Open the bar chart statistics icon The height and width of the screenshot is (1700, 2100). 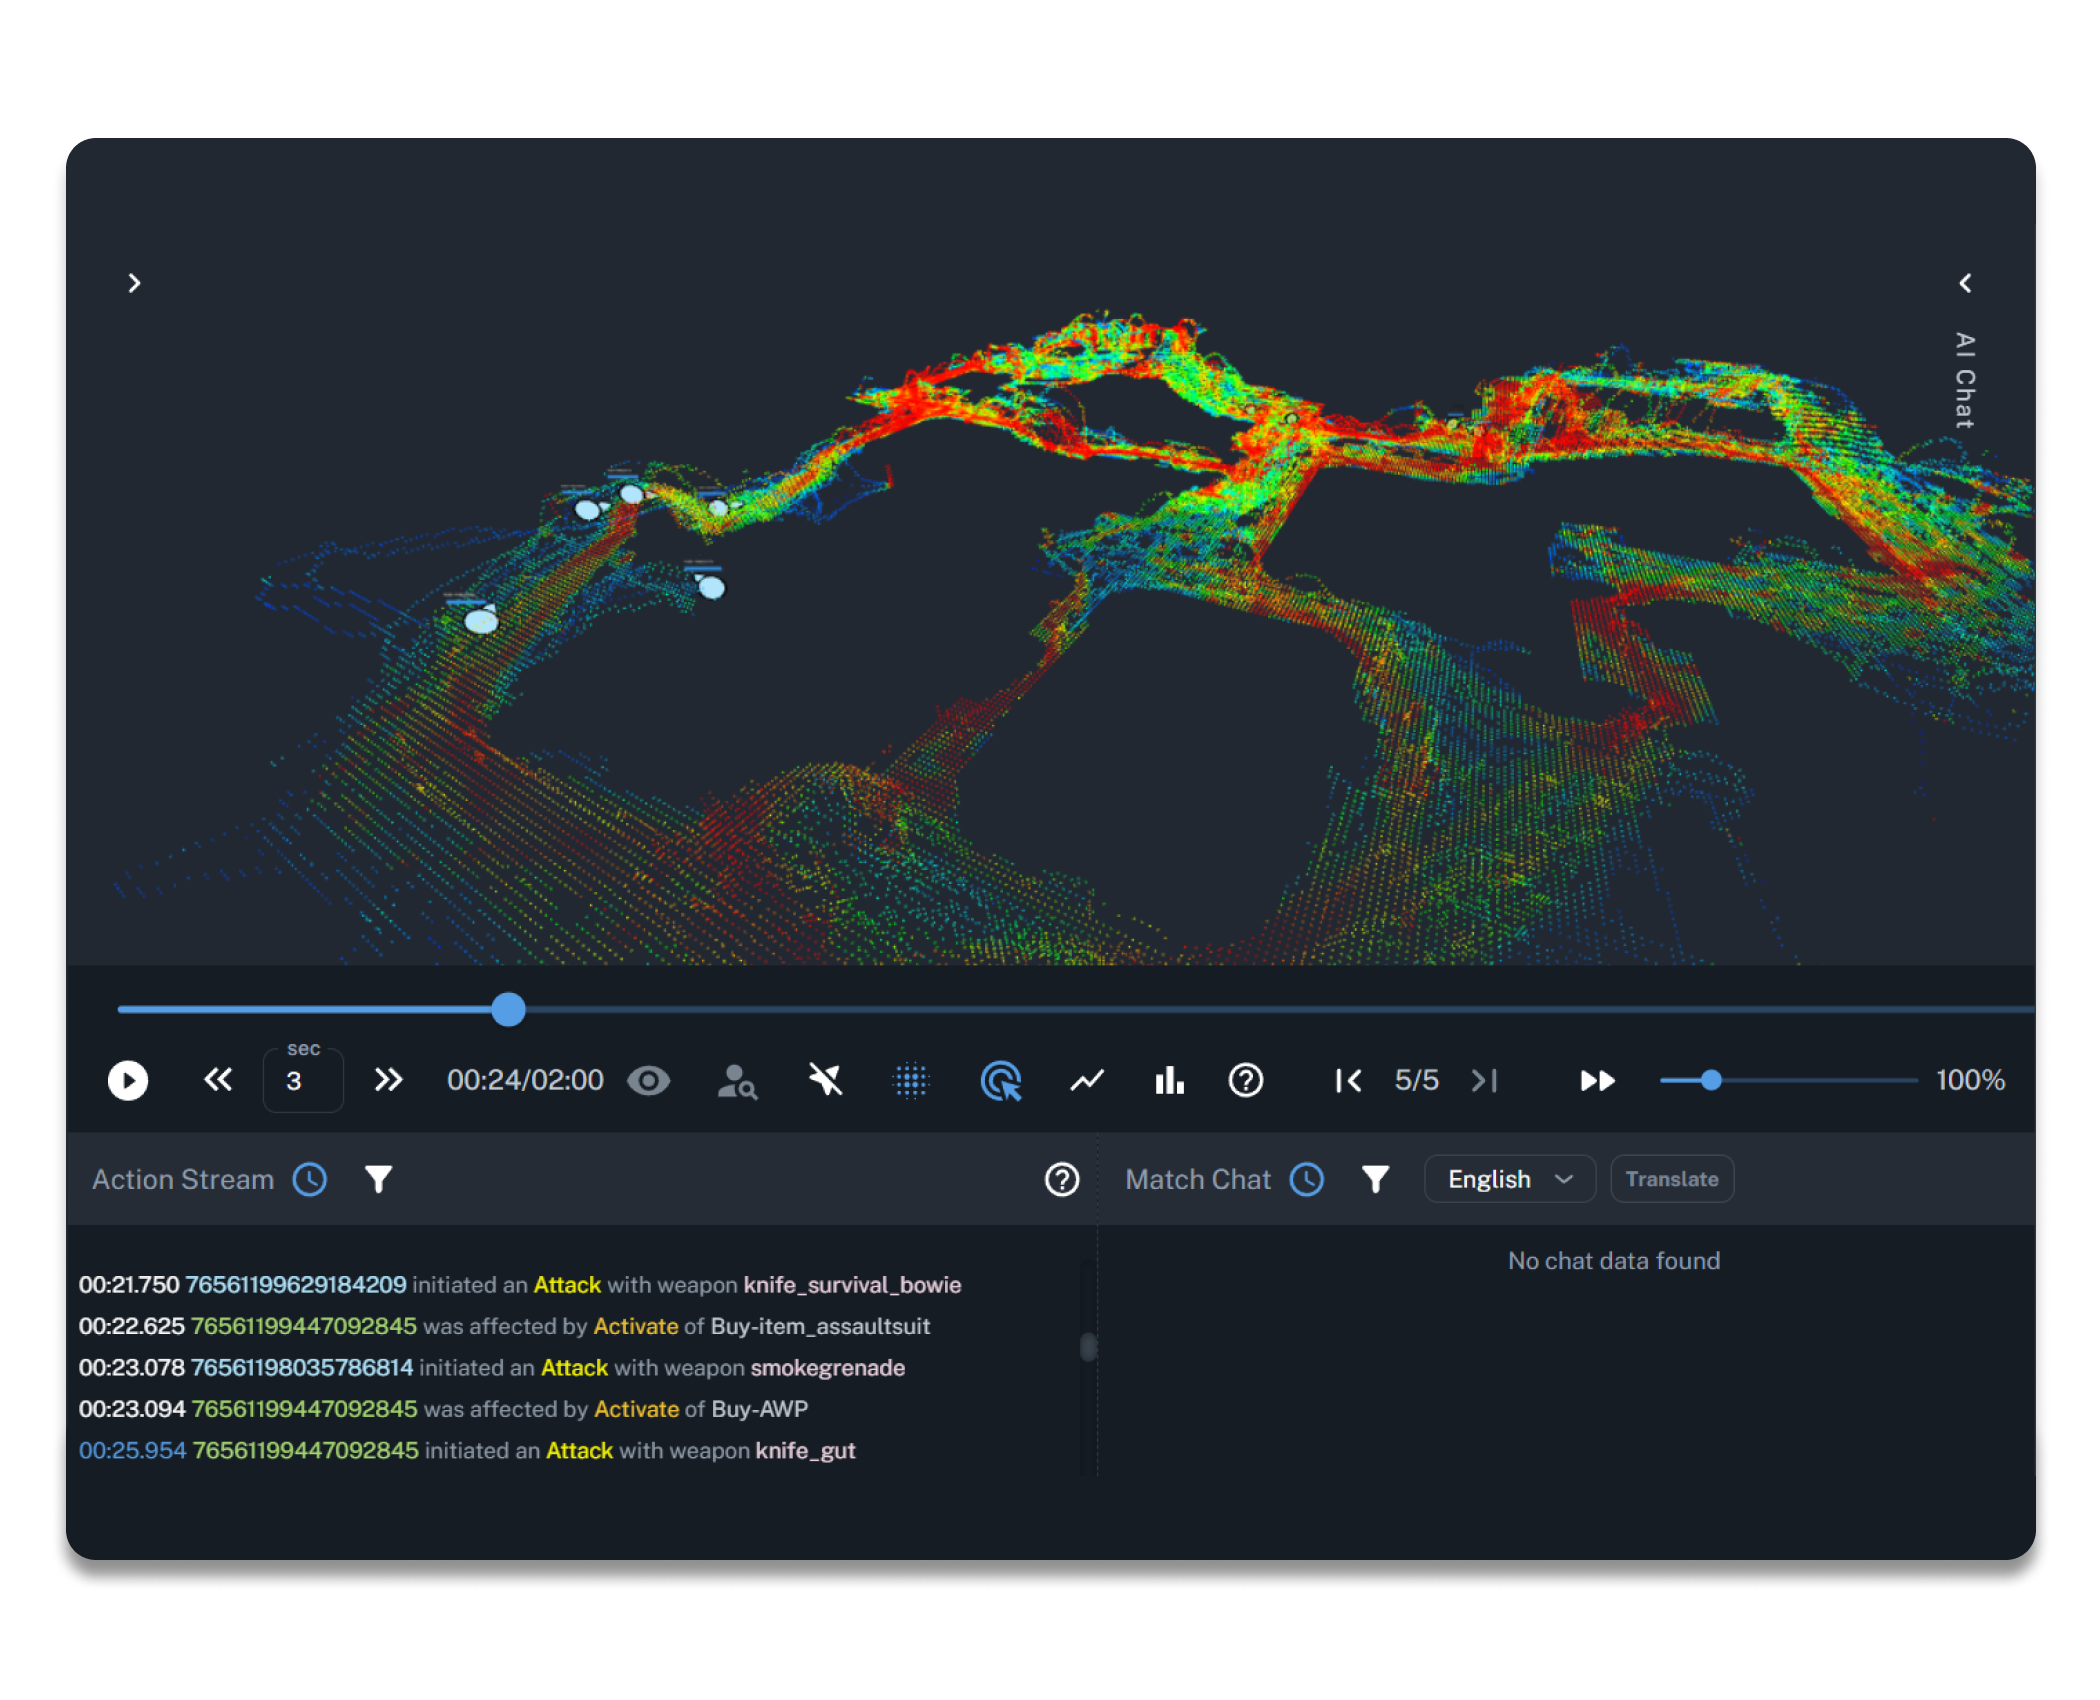(x=1168, y=1080)
